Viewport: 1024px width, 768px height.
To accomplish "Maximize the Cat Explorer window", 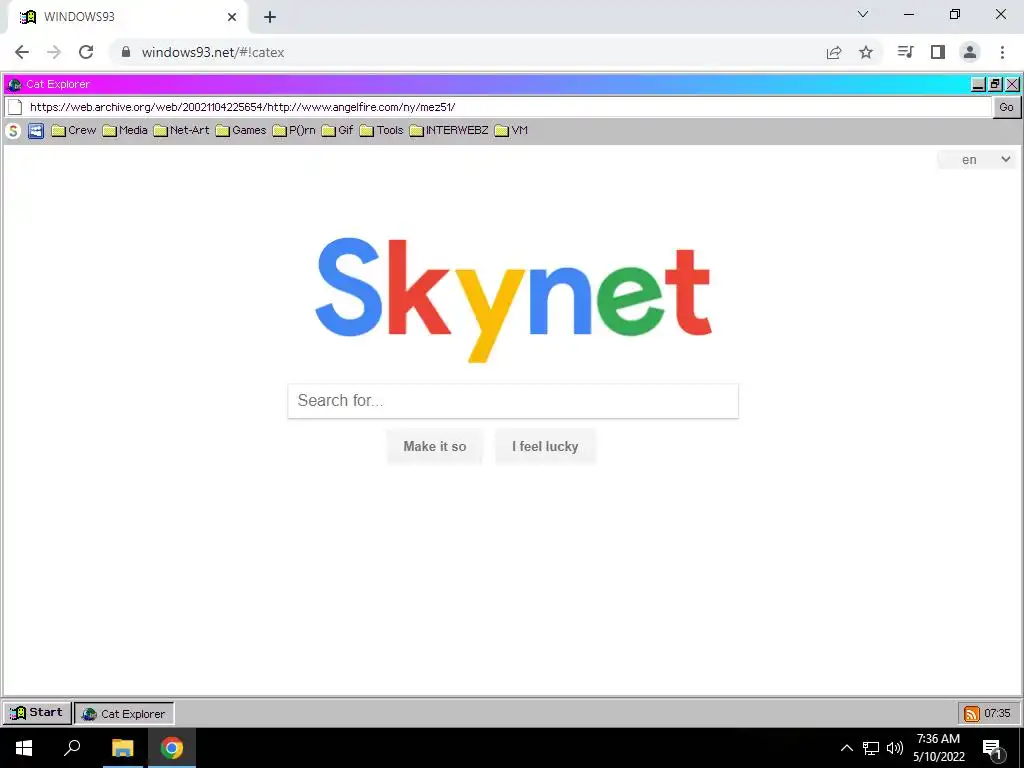I will (995, 84).
